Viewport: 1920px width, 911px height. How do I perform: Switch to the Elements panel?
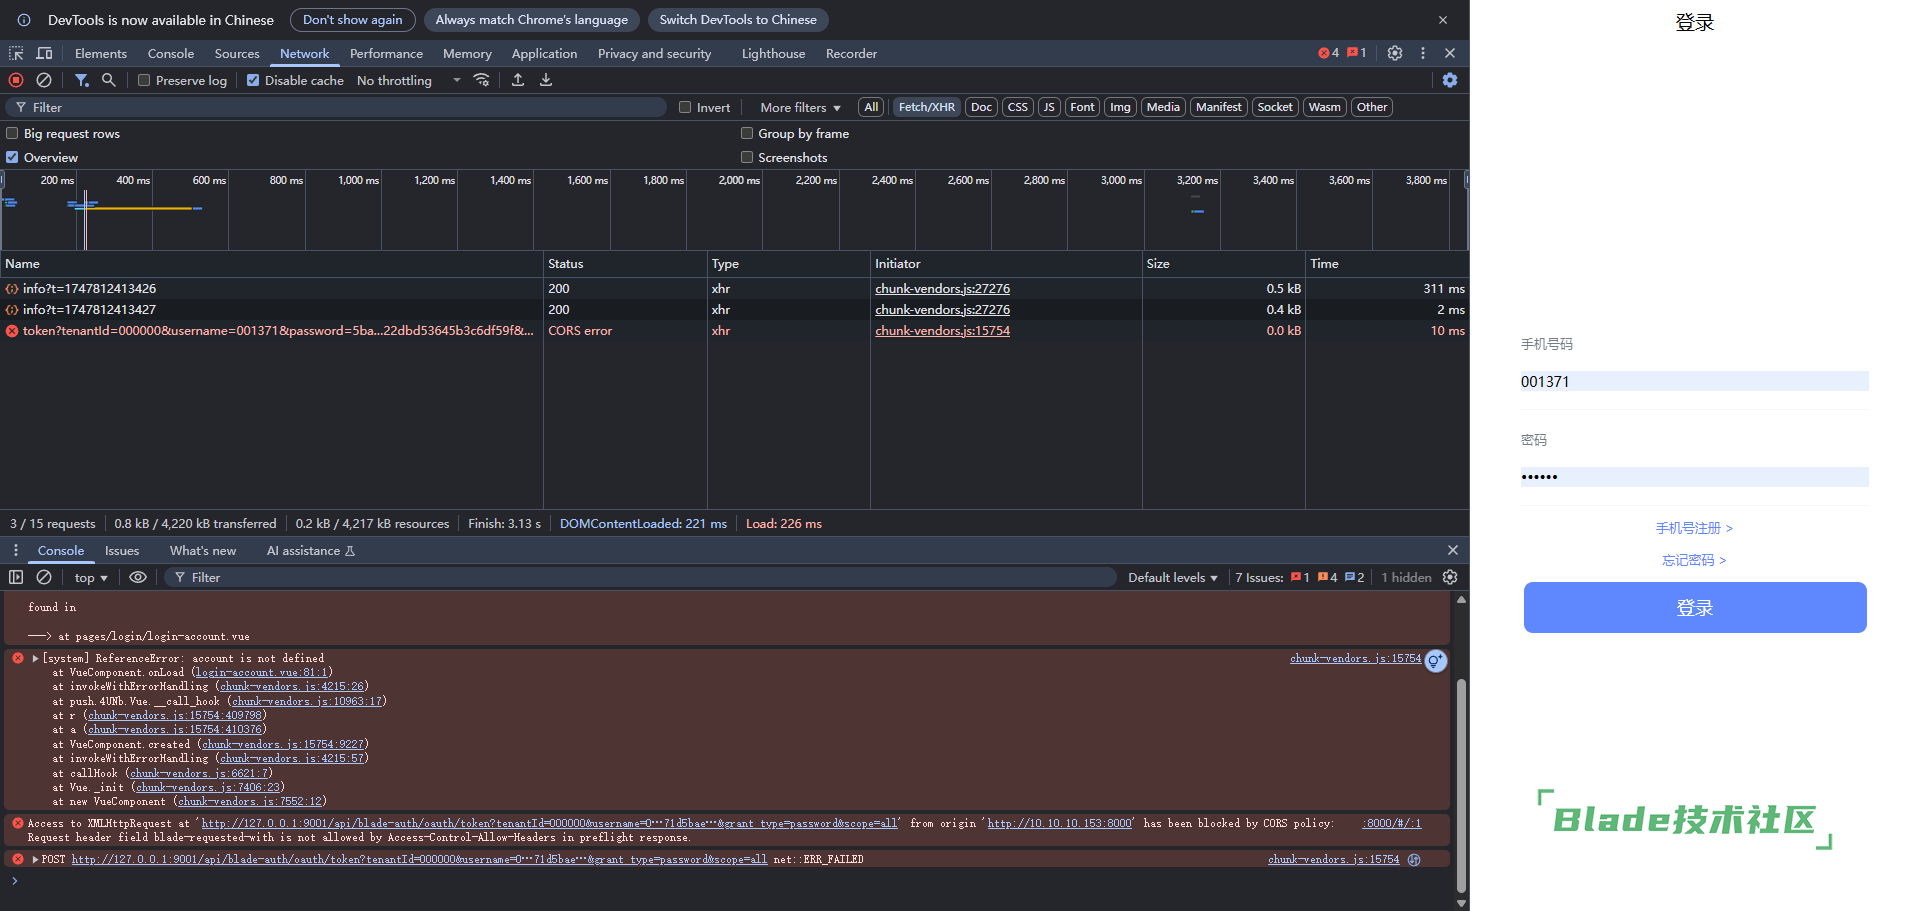[101, 53]
